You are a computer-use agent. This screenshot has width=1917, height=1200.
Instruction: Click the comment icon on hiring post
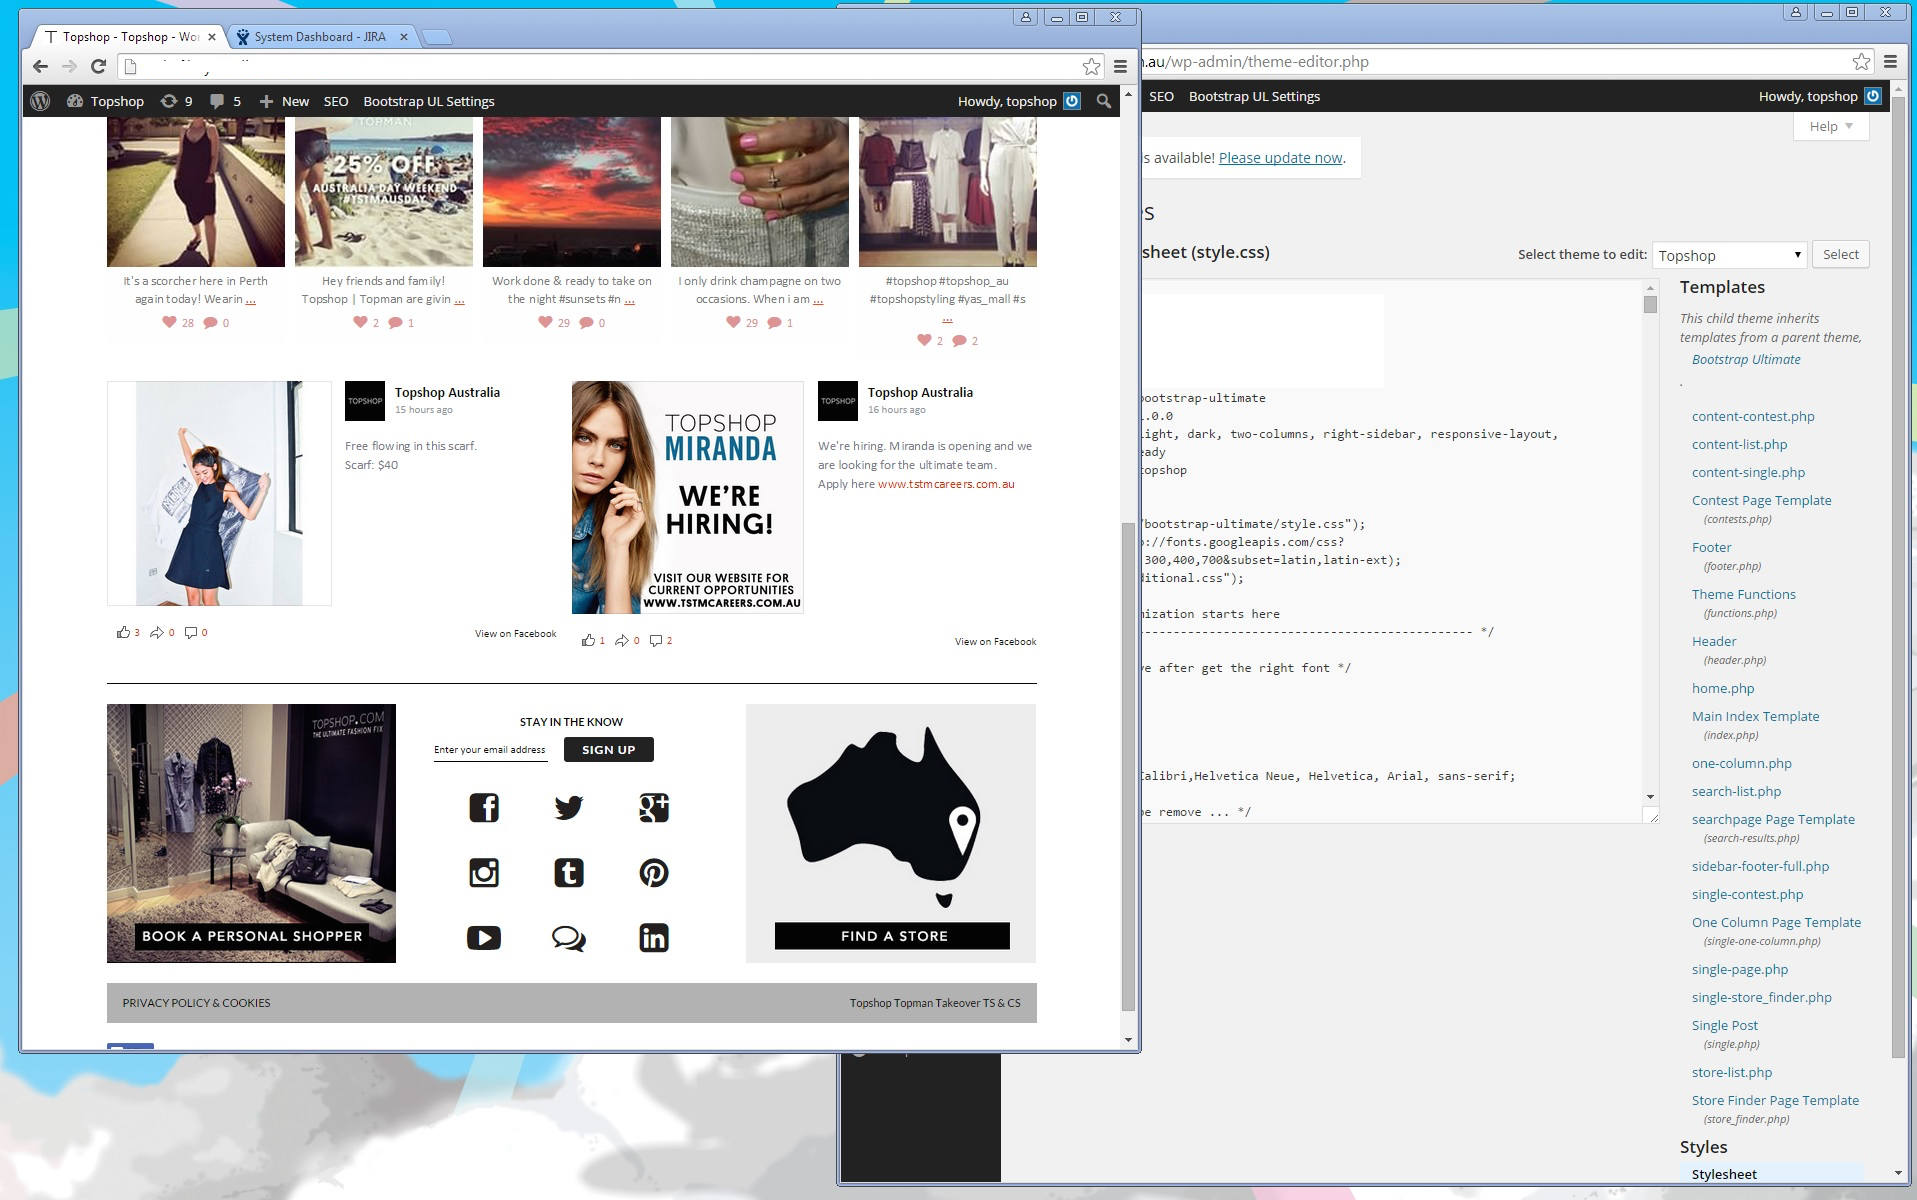pos(655,640)
